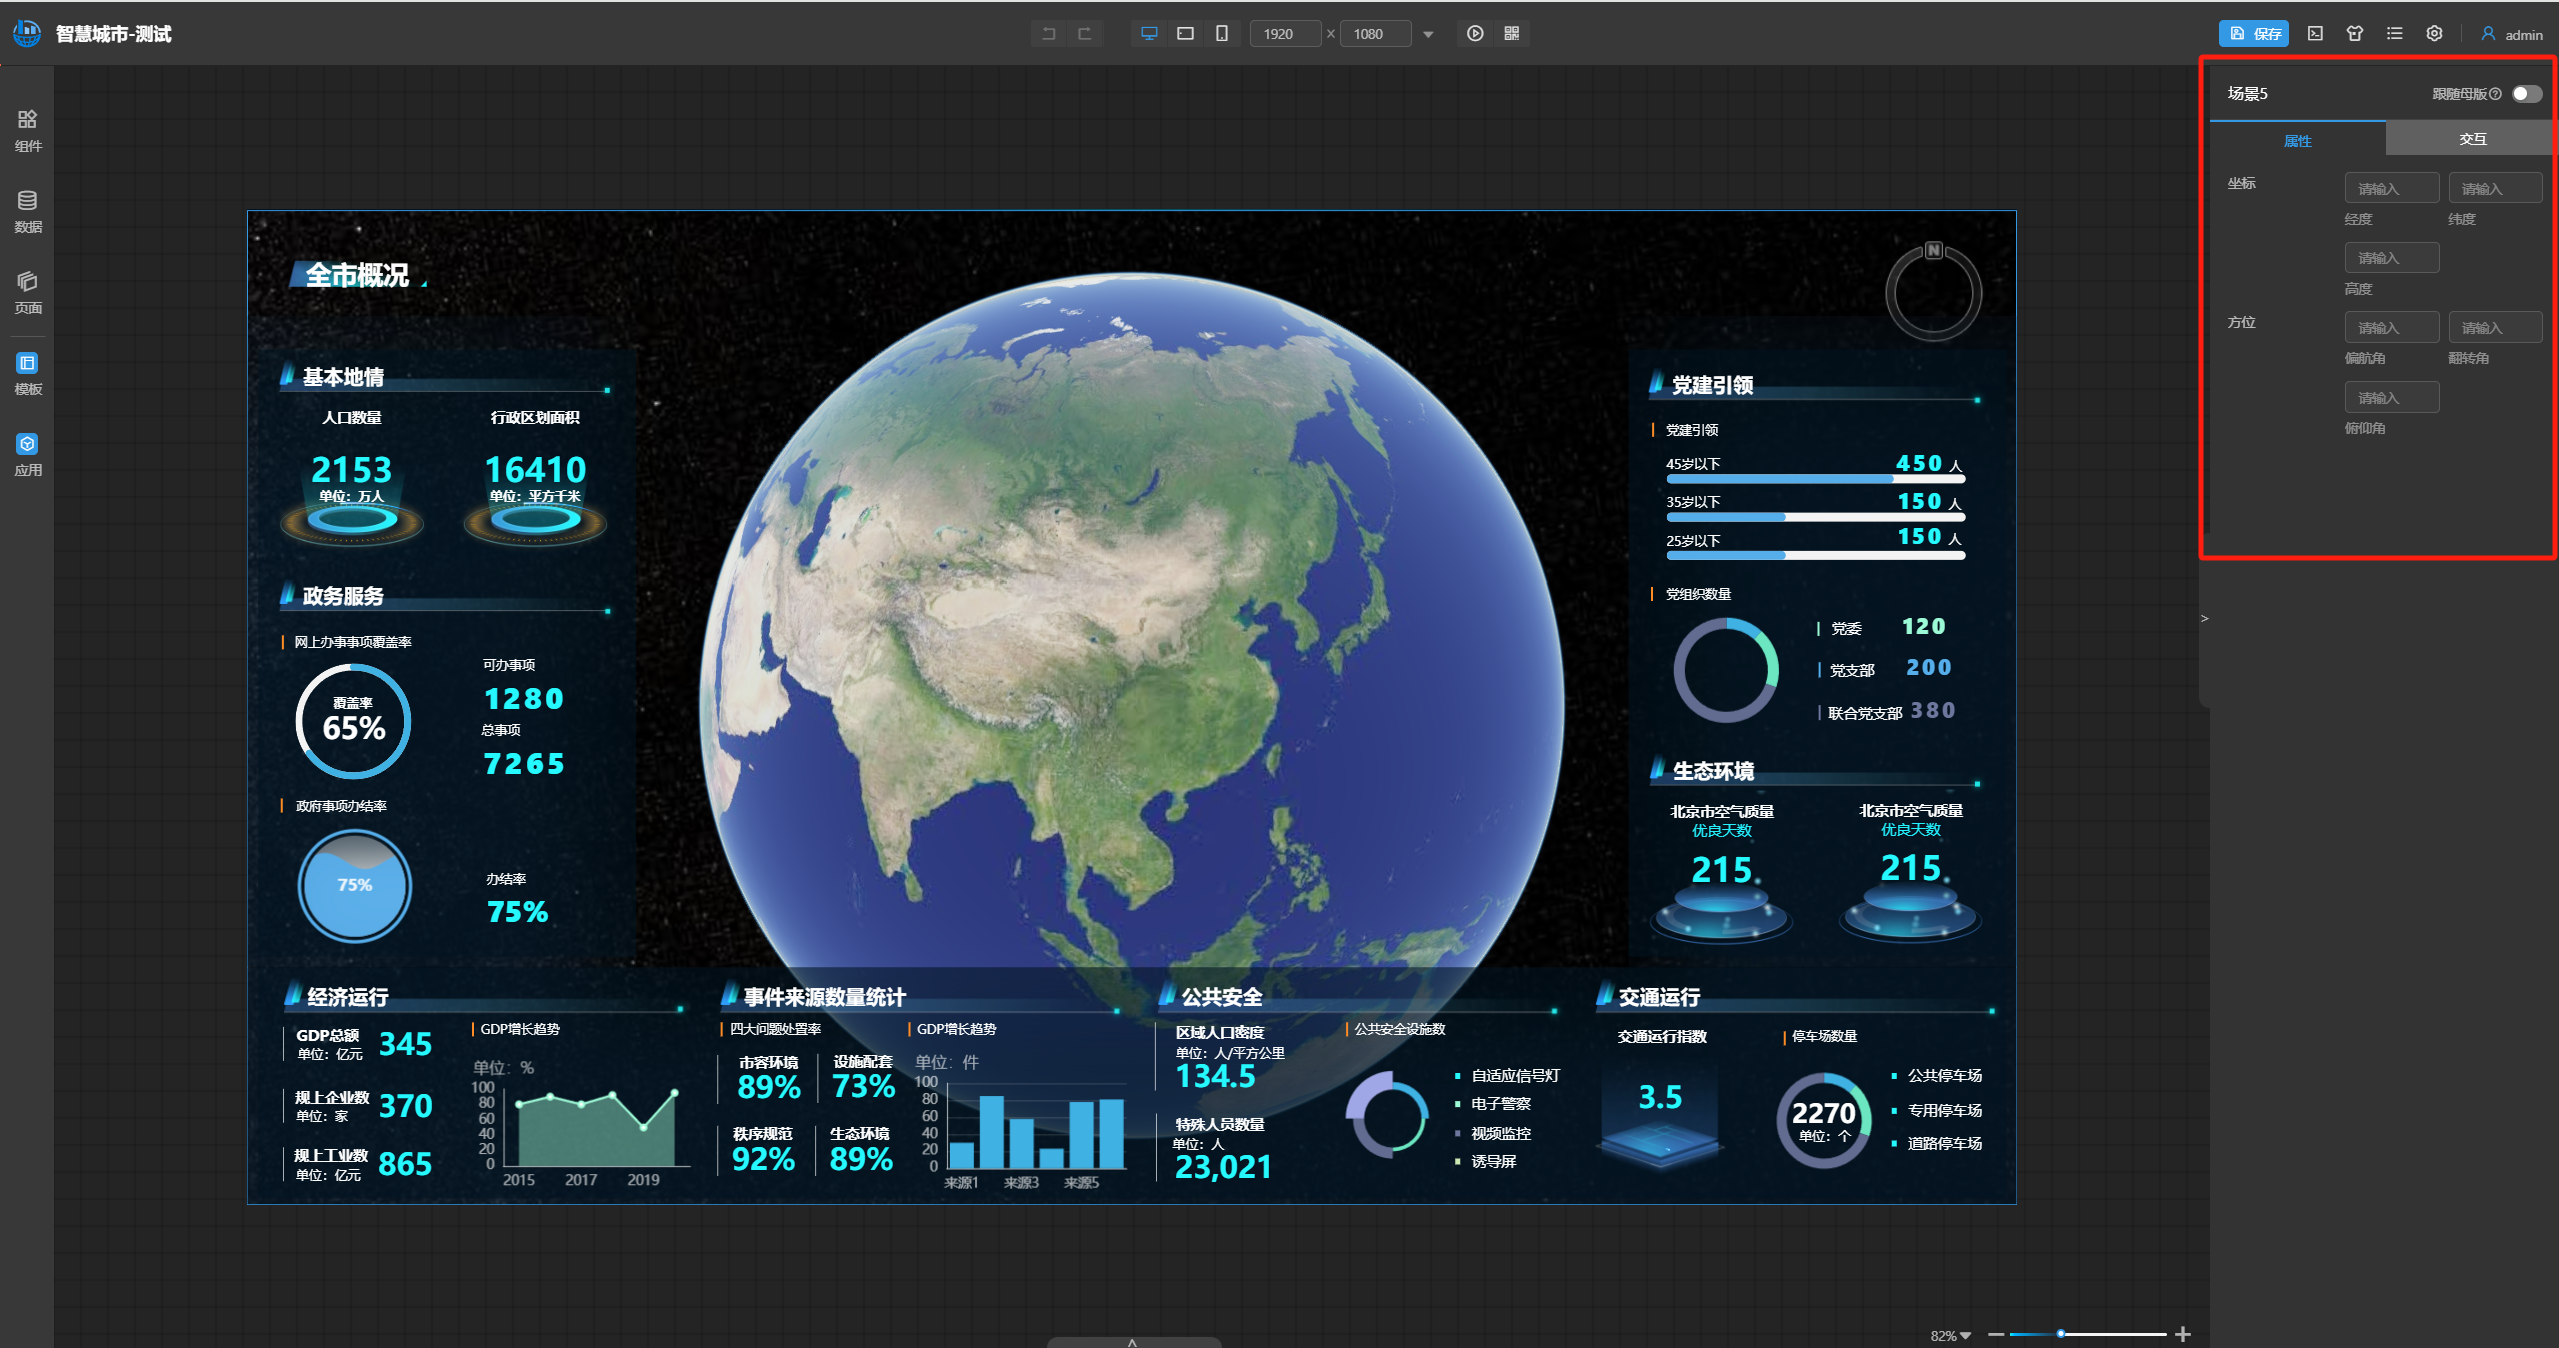The image size is (2559, 1348).
Task: Open the 数据 data panel
Action: coord(28,211)
